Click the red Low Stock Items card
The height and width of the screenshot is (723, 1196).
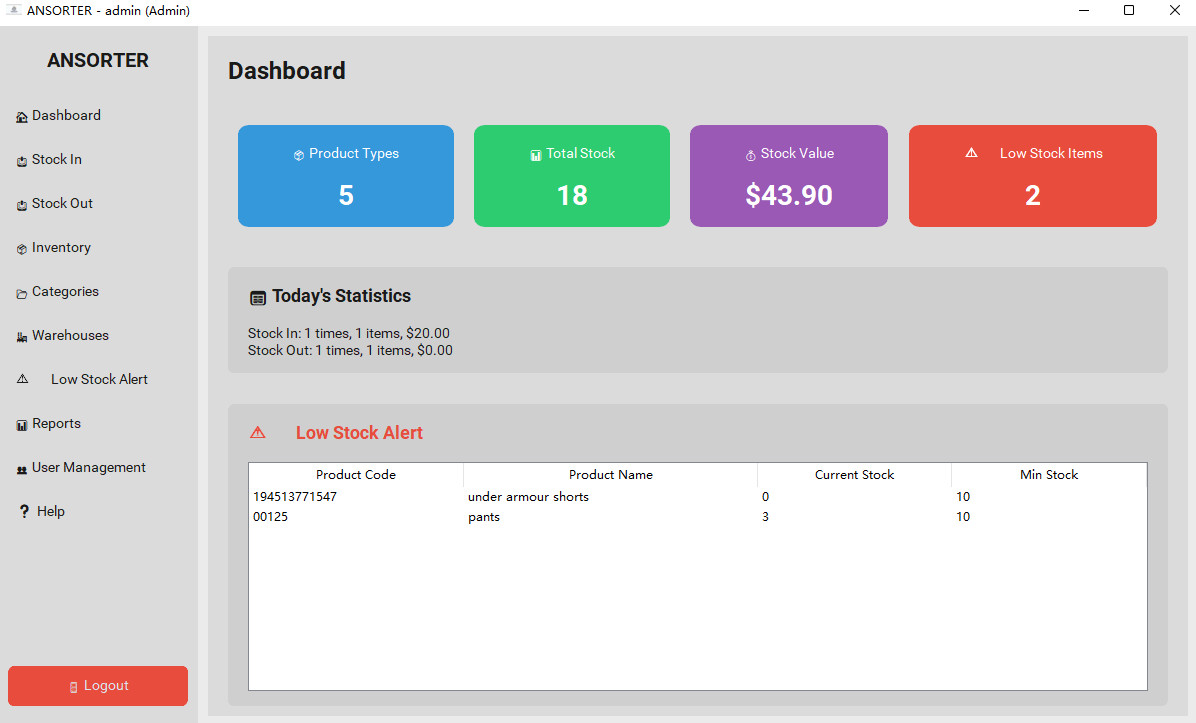1033,176
